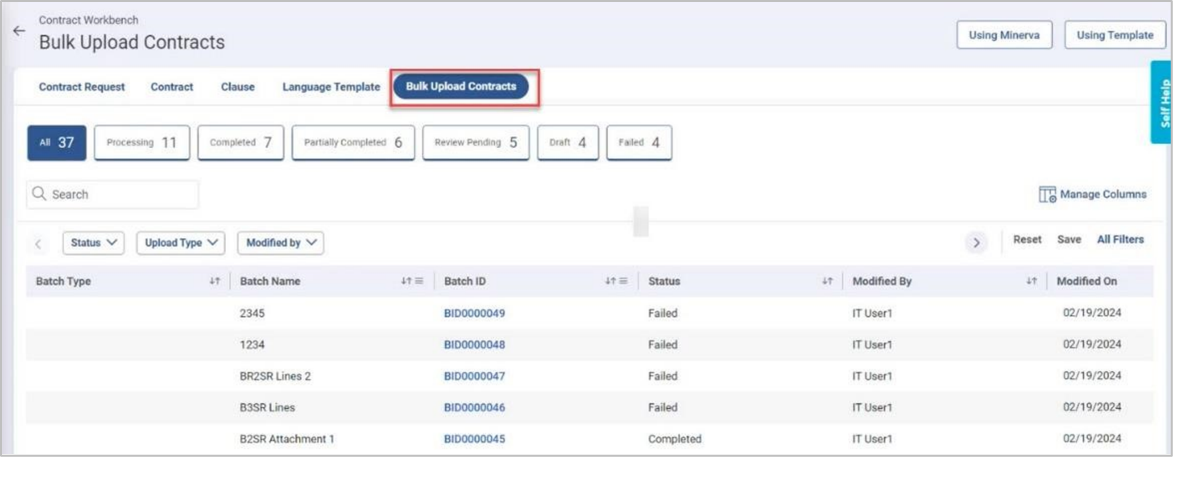Screen dimensions: 1186x480
Task: Open the Batch Name column menu icon
Action: coord(420,282)
